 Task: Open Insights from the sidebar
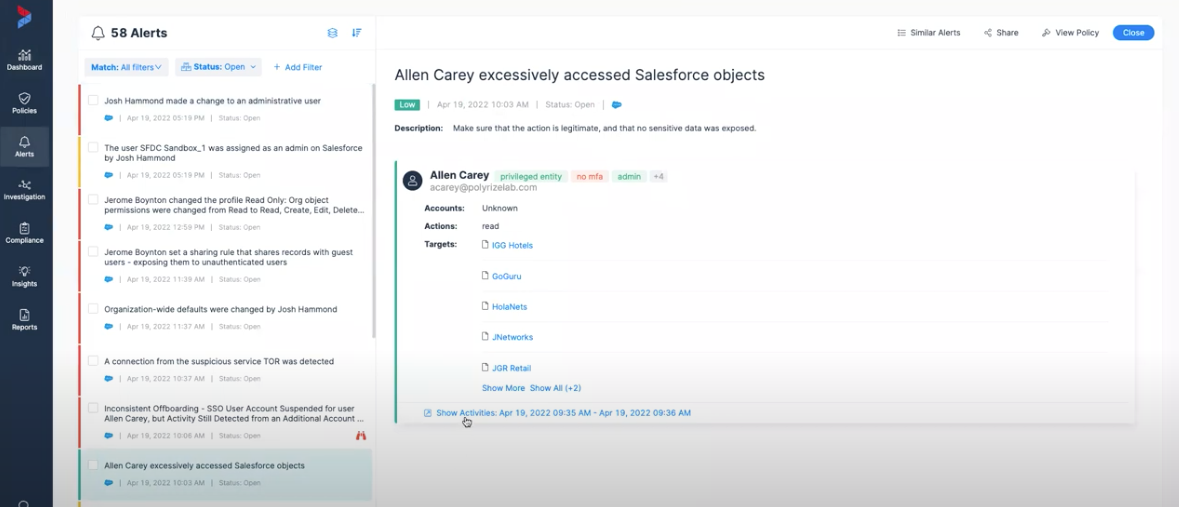(x=25, y=276)
